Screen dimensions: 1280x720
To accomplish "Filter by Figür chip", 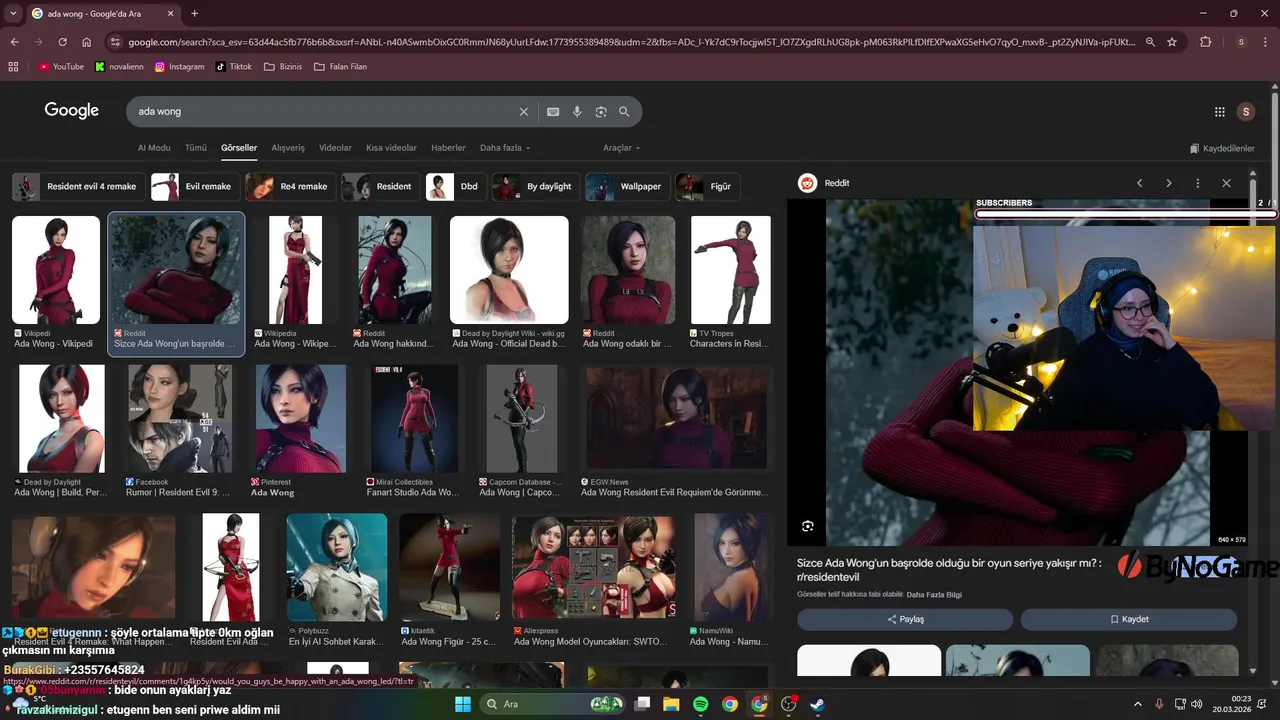I will click(707, 187).
